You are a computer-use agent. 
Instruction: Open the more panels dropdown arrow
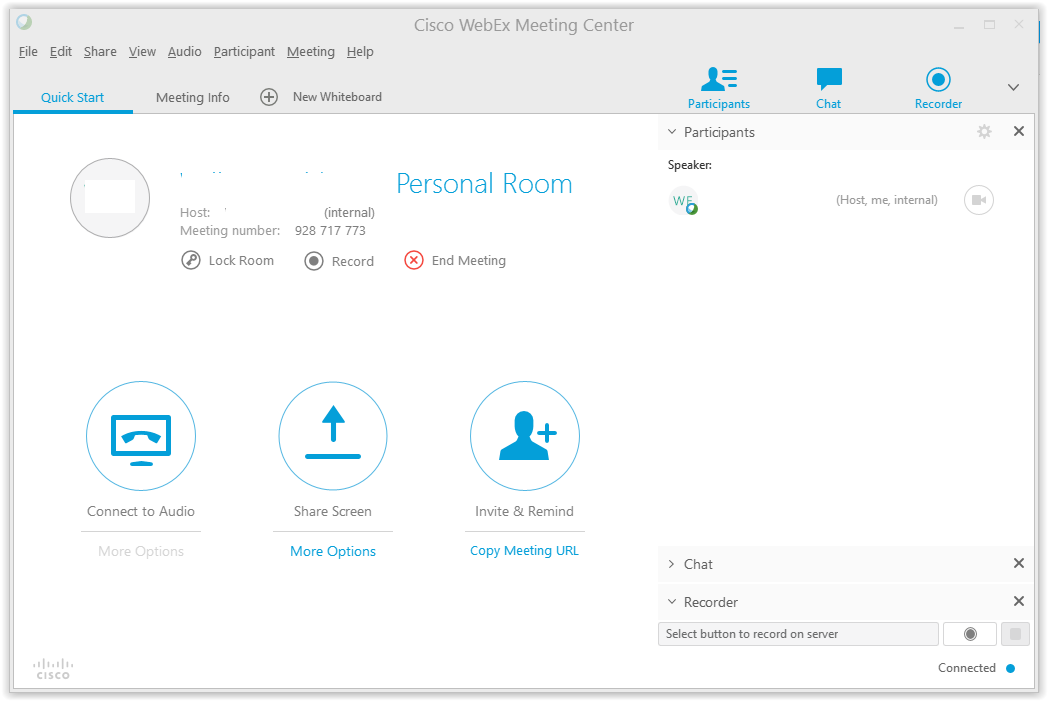(1013, 88)
